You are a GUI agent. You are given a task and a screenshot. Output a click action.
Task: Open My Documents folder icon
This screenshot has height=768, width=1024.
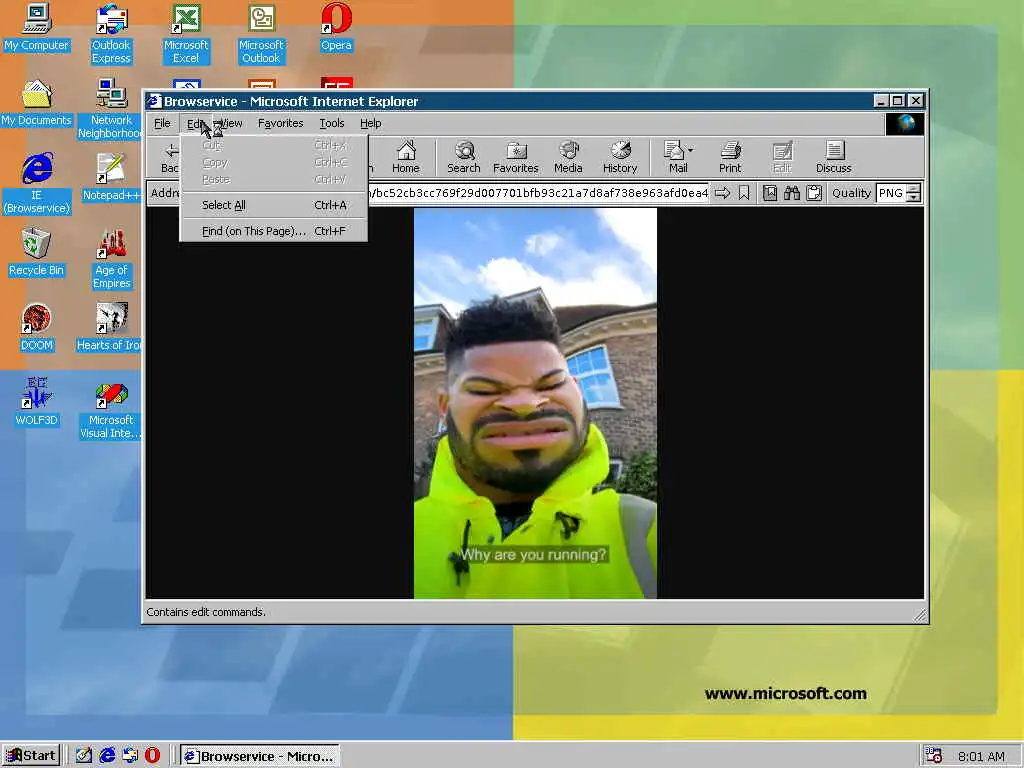(37, 103)
